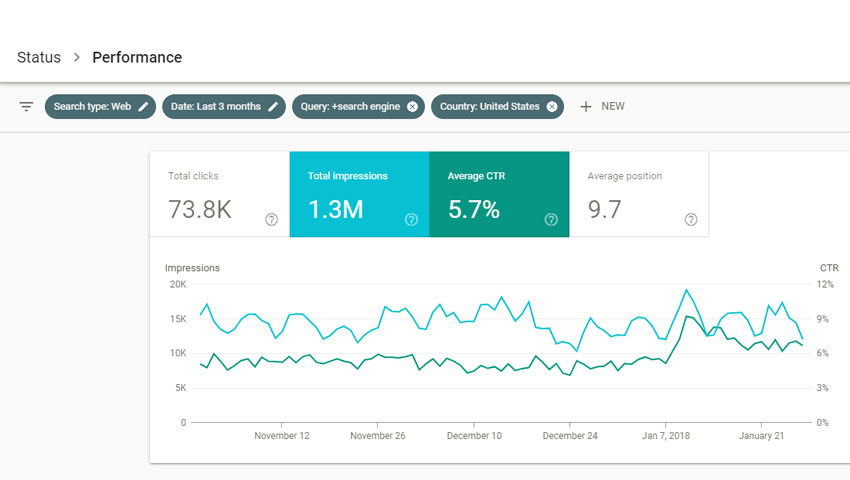Disable the Total impressions metric card

tap(350, 195)
